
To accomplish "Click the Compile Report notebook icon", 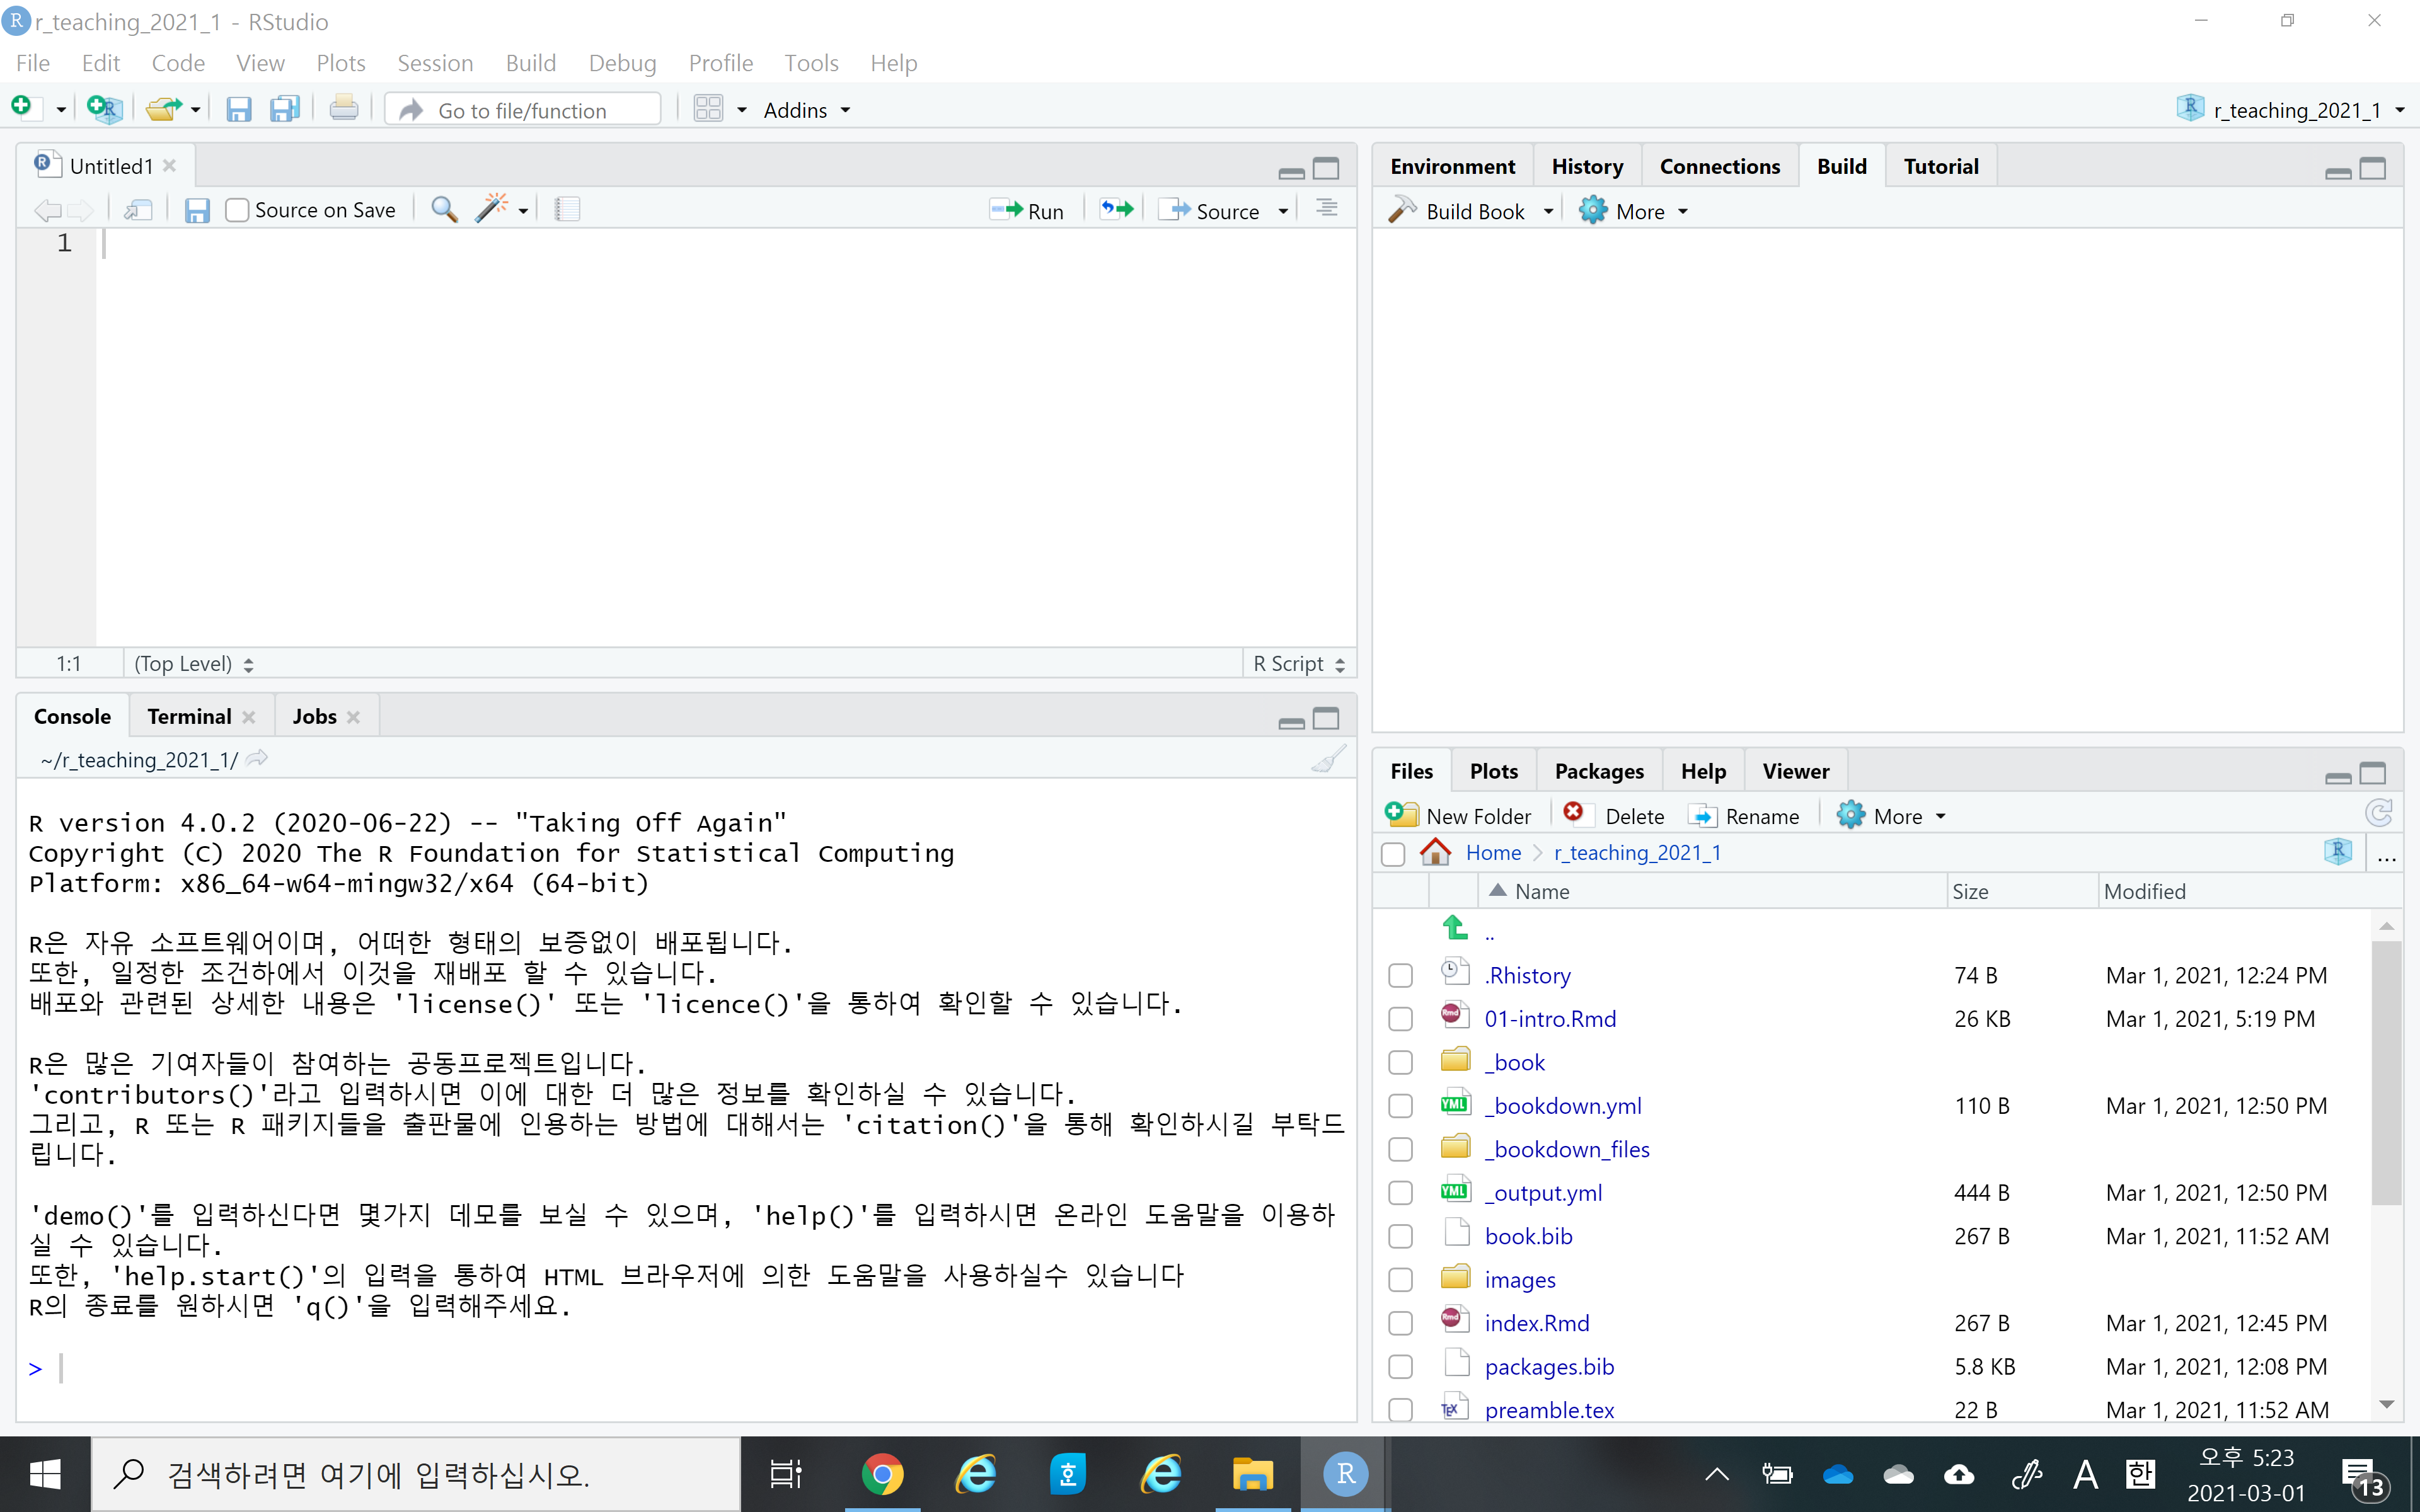I will coord(567,210).
